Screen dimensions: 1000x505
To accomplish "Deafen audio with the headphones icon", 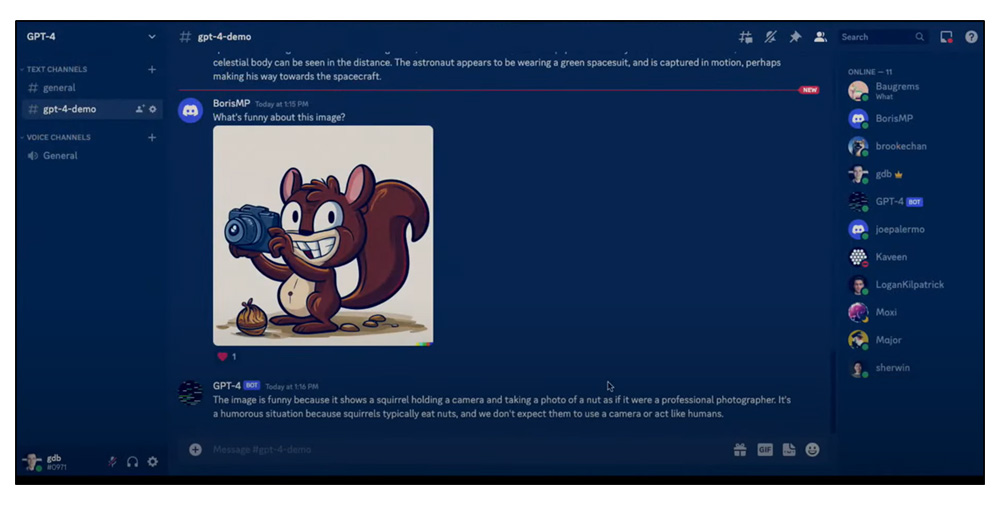I will point(132,462).
